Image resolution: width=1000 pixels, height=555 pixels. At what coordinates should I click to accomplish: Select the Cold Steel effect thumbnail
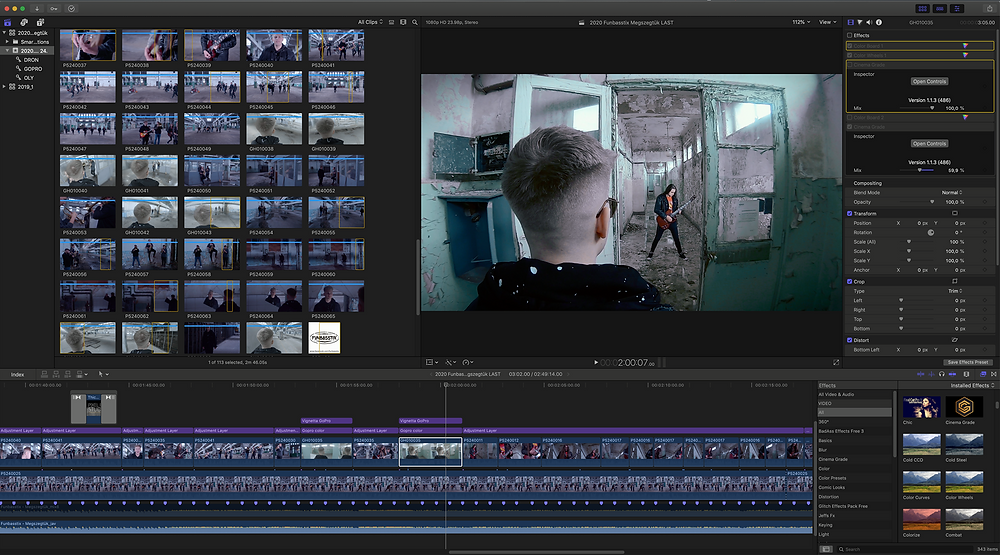coord(964,444)
